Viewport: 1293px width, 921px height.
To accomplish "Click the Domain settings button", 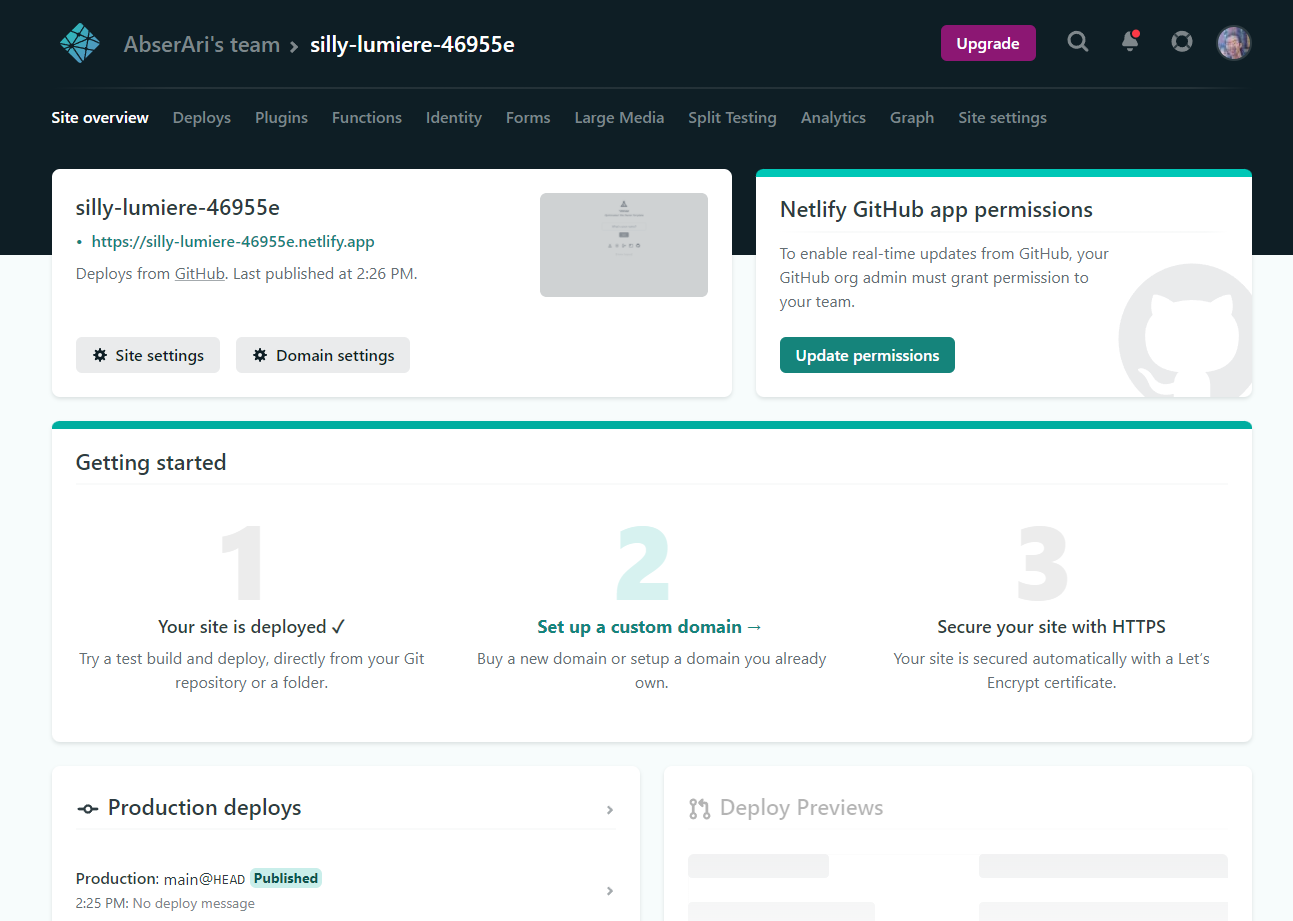I will [323, 355].
